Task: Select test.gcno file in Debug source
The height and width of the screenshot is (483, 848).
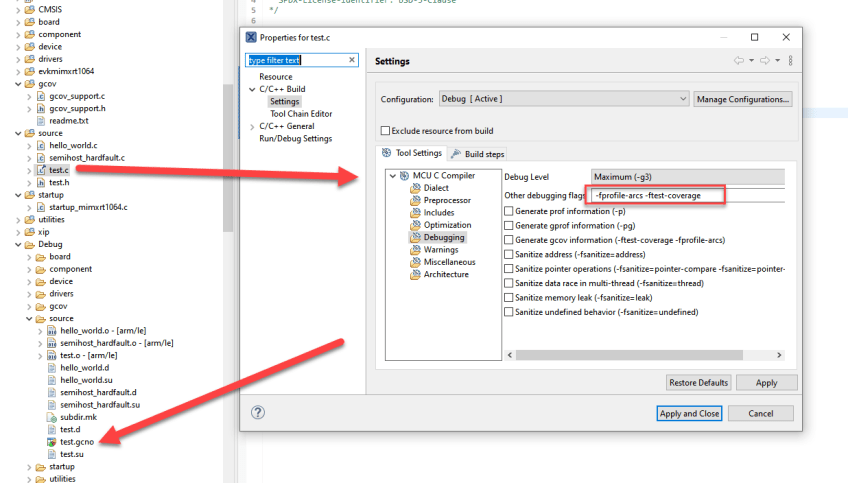Action: [76, 441]
